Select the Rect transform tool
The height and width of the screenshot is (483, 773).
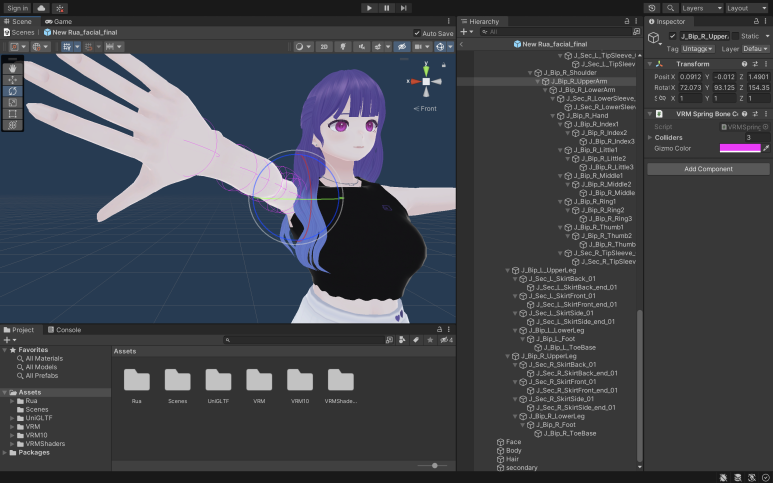pos(13,113)
